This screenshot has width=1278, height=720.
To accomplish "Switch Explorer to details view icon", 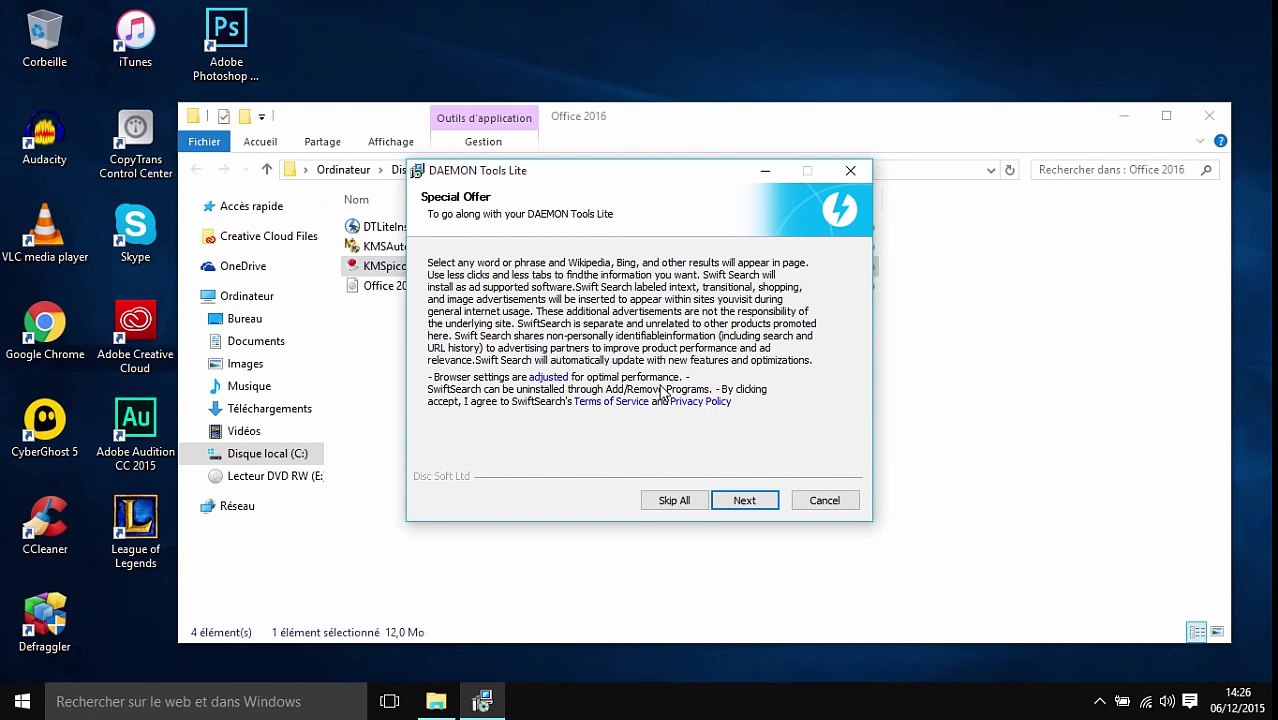I will pyautogui.click(x=1196, y=632).
